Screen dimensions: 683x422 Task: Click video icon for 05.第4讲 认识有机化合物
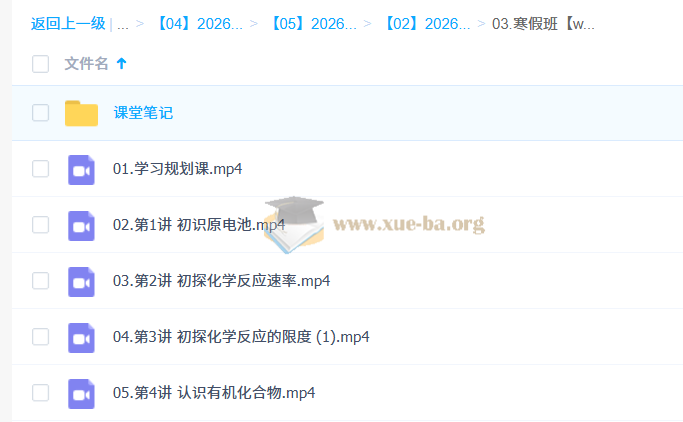point(81,393)
